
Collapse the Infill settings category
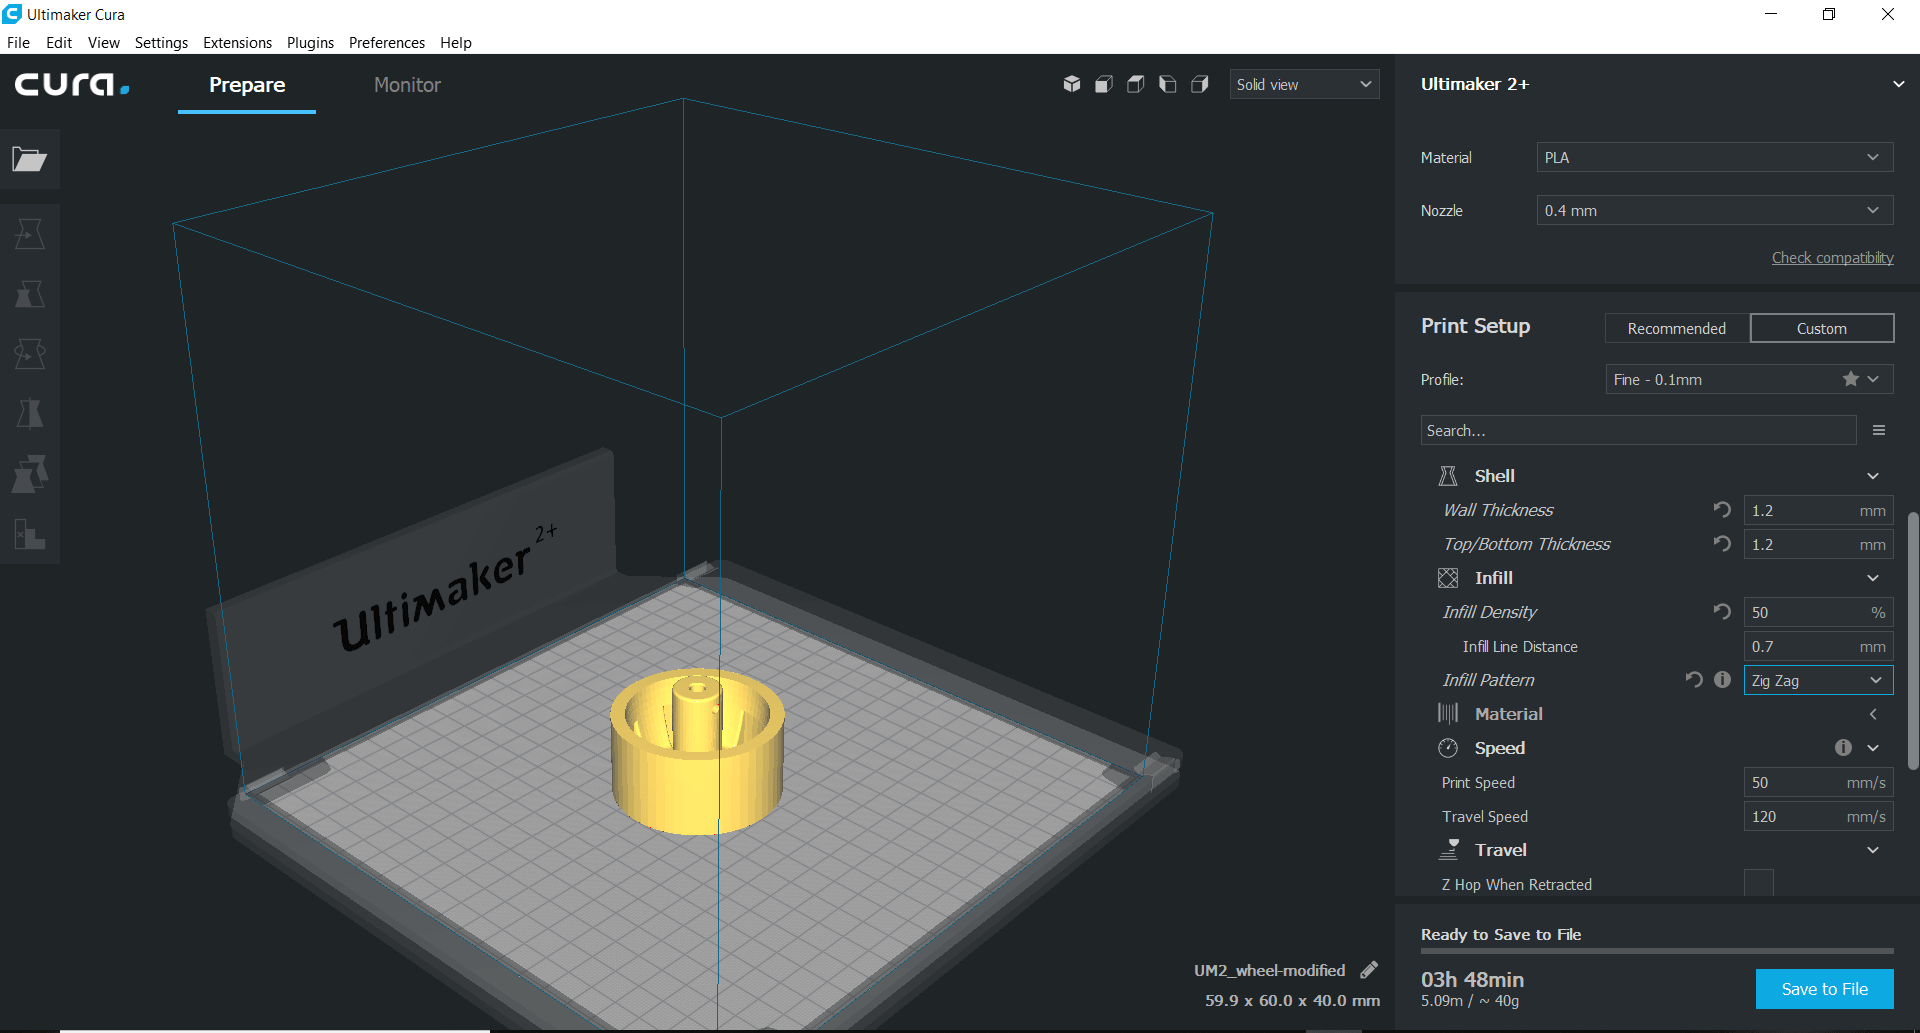(1873, 578)
